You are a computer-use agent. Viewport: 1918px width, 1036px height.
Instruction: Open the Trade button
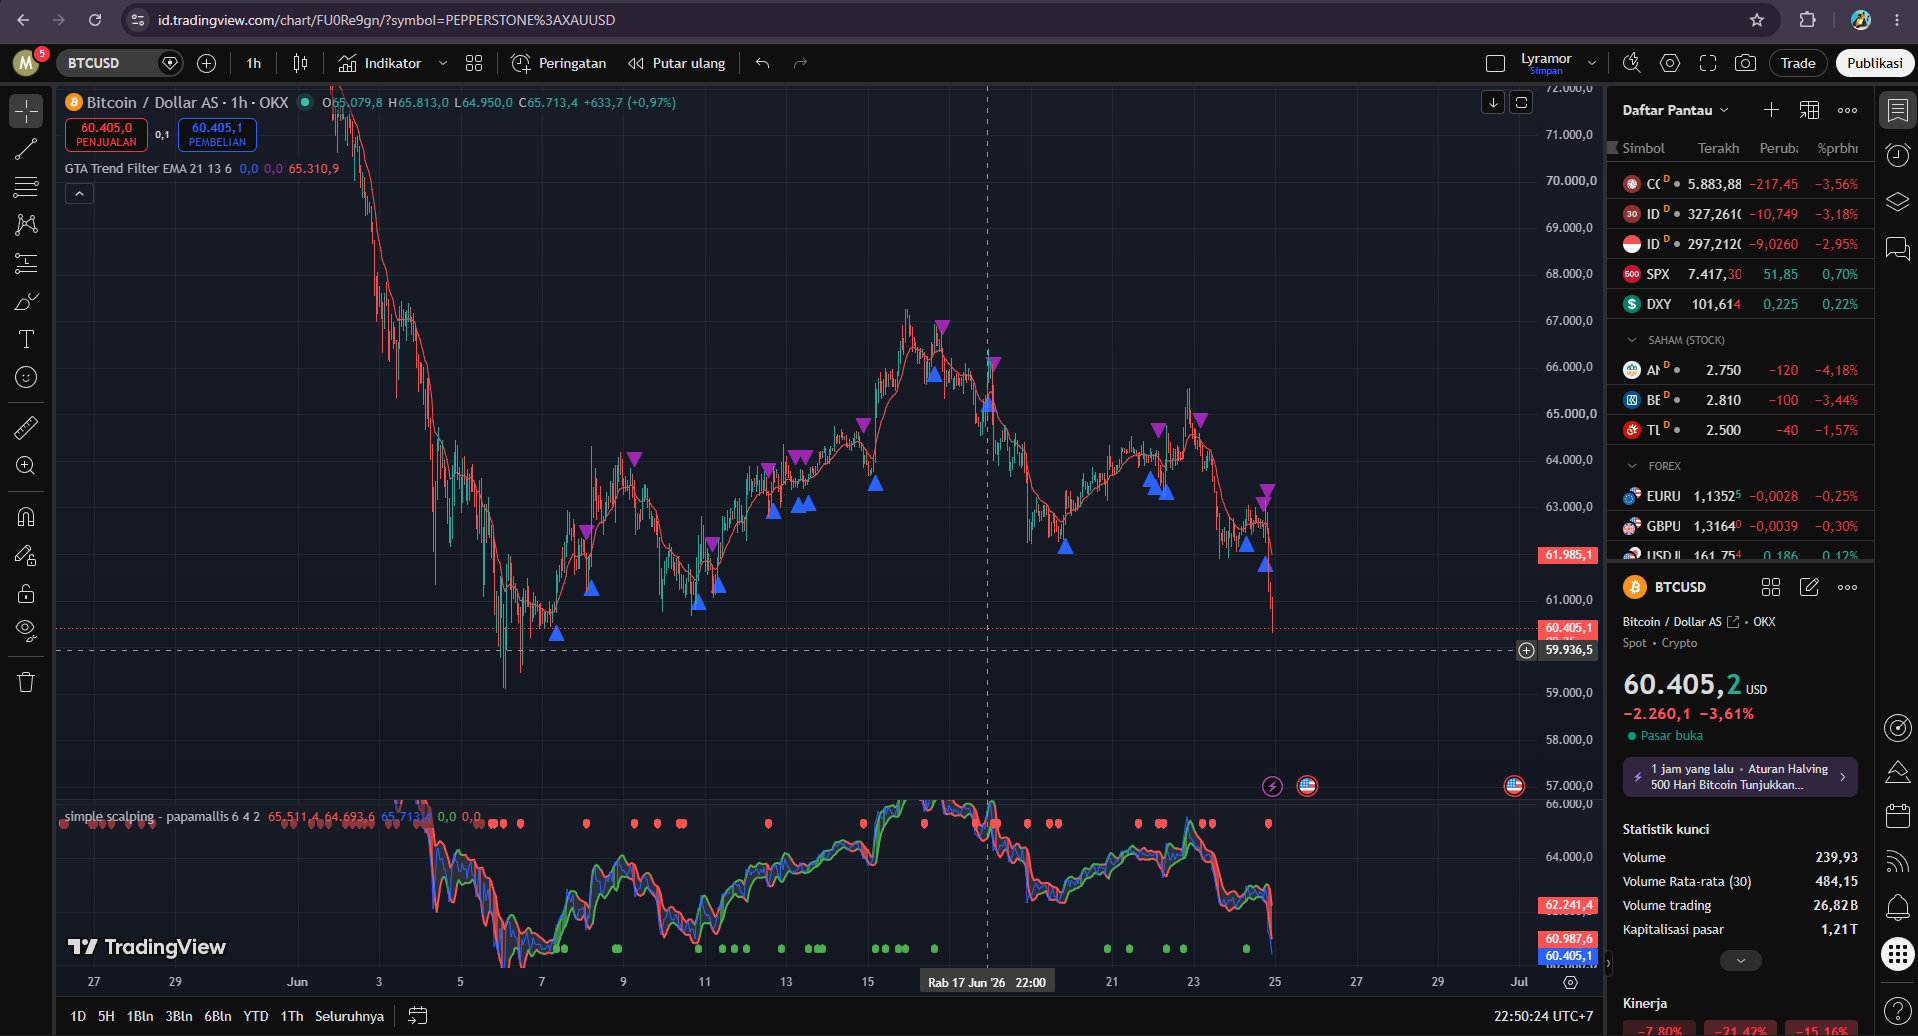pos(1798,63)
